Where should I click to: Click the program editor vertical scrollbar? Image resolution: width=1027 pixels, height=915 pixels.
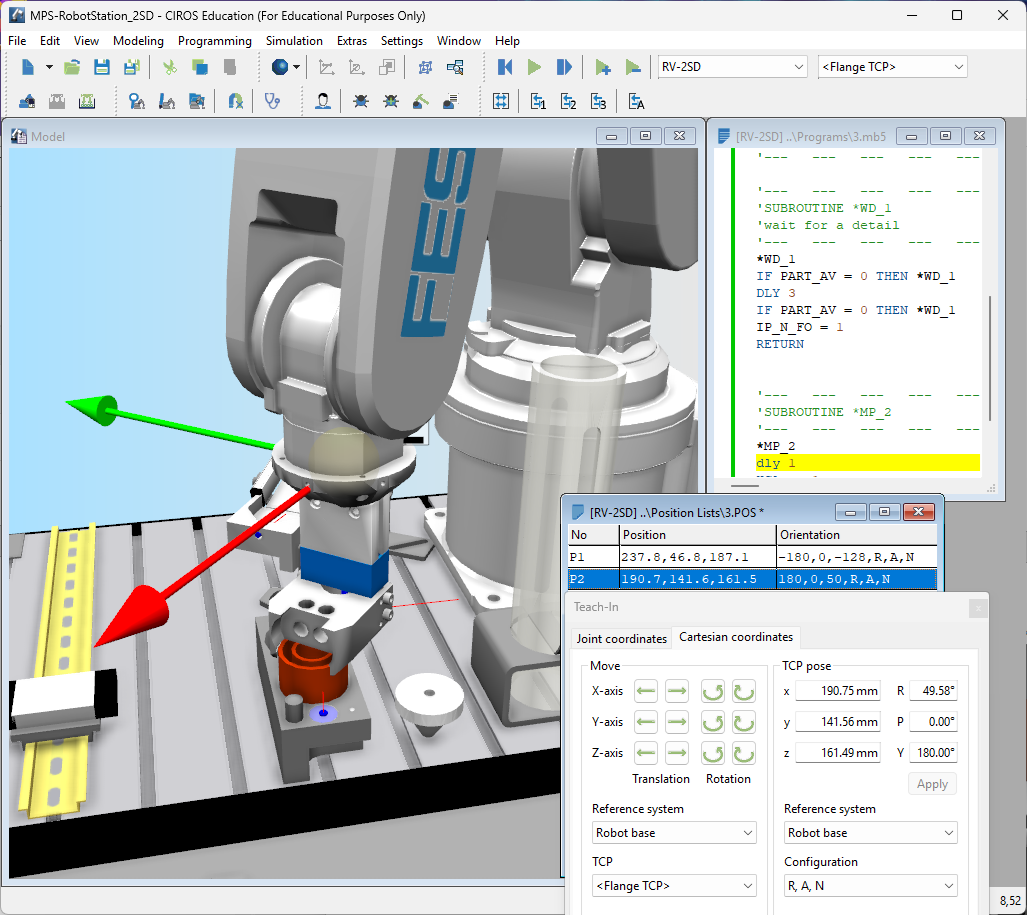click(990, 357)
